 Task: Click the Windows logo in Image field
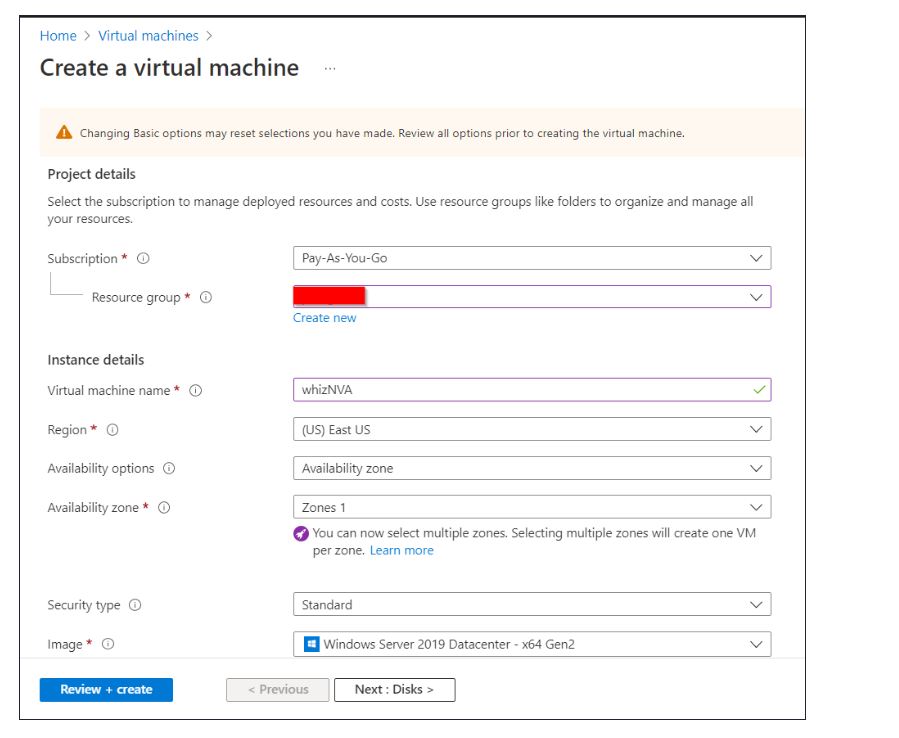tap(311, 645)
